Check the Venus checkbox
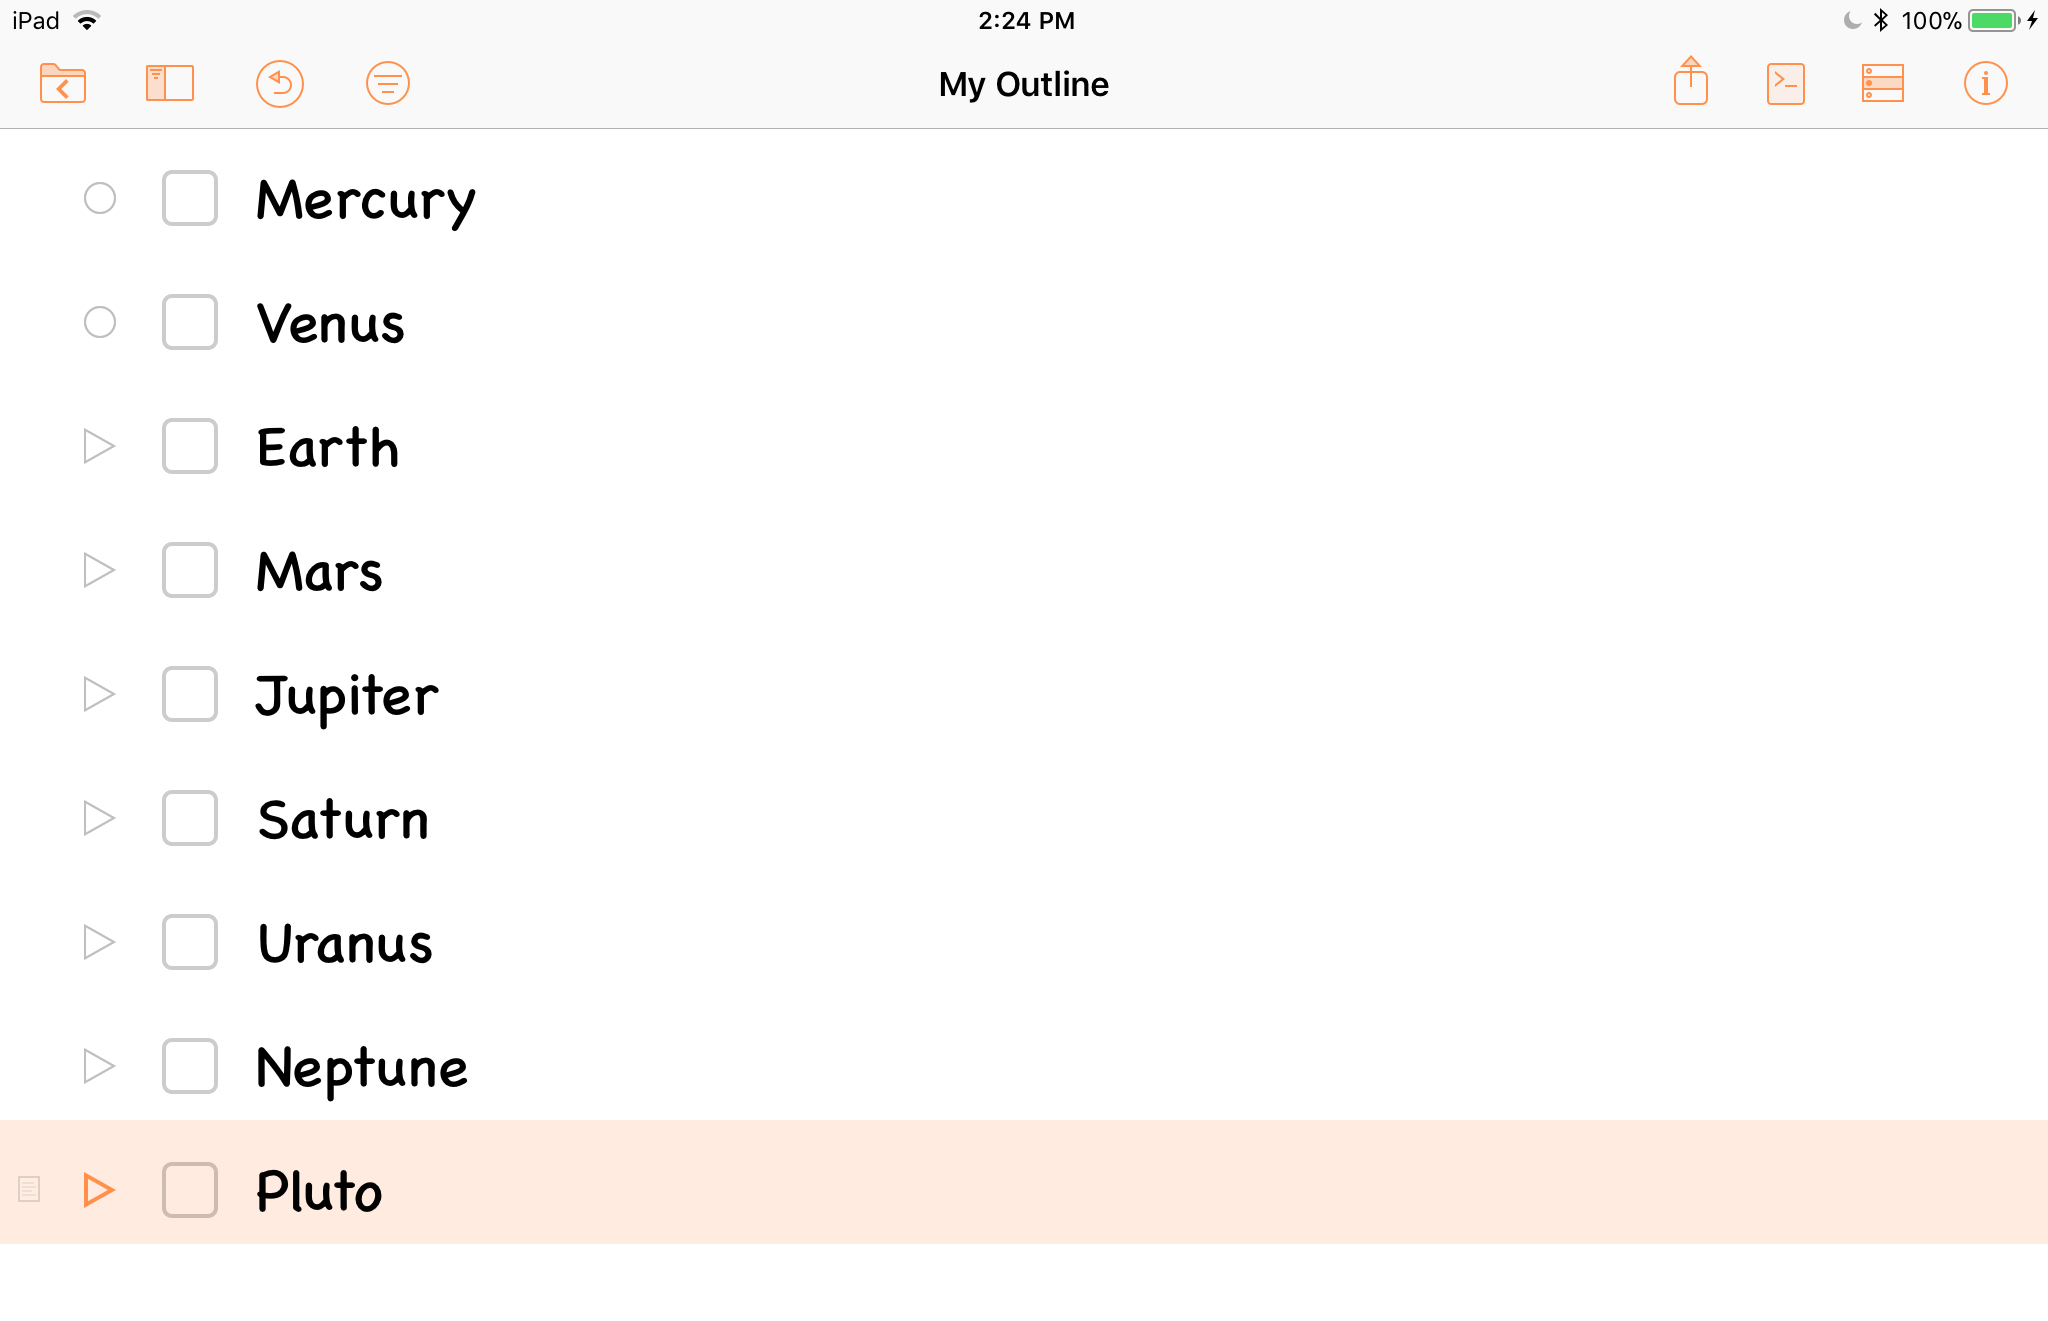This screenshot has height=1321, width=2048. click(190, 321)
